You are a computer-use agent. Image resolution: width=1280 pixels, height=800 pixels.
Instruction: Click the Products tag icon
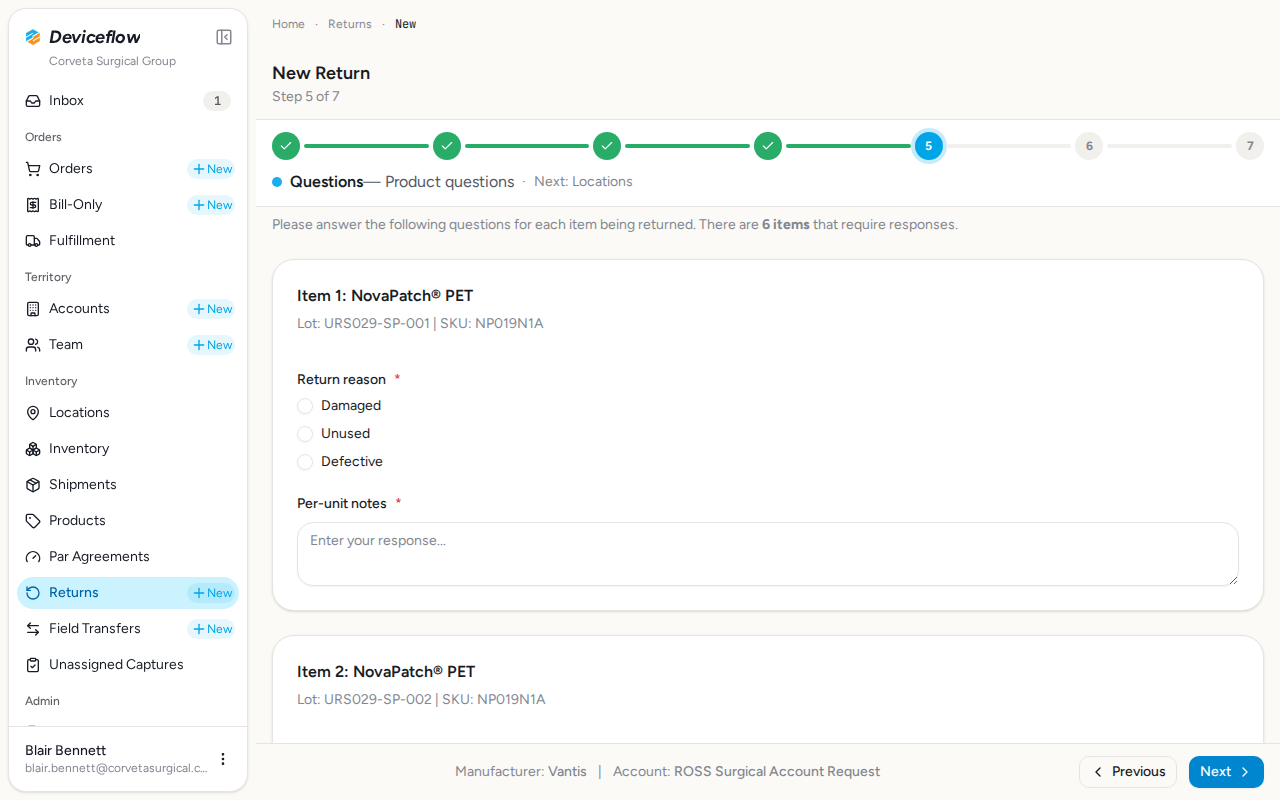[33, 521]
